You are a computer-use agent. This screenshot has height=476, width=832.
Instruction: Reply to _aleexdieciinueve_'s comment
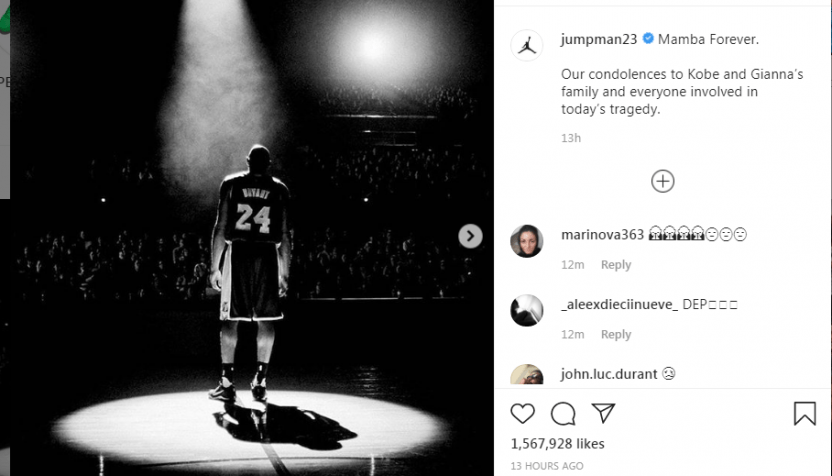pos(616,334)
